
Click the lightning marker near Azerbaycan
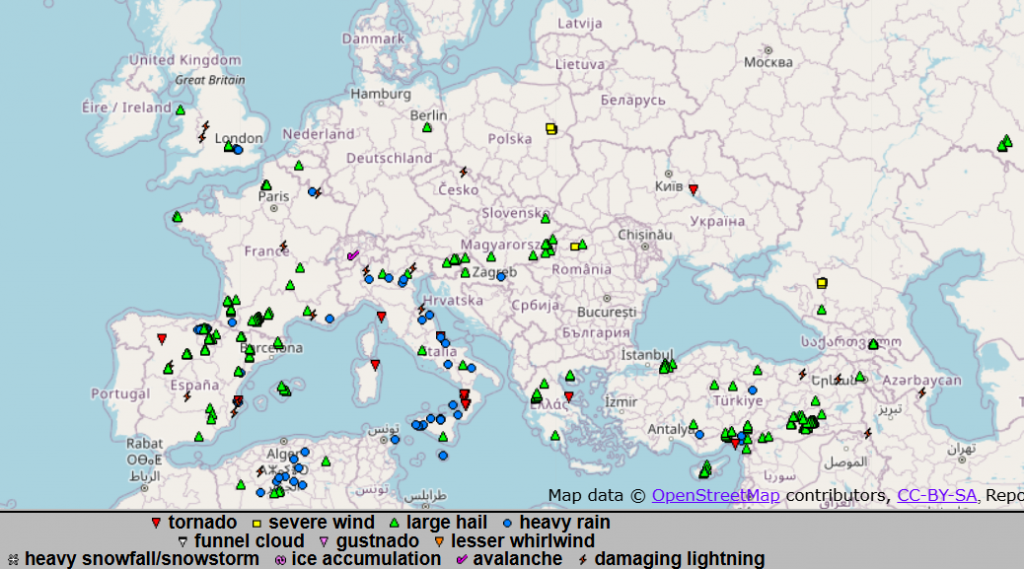[921, 392]
